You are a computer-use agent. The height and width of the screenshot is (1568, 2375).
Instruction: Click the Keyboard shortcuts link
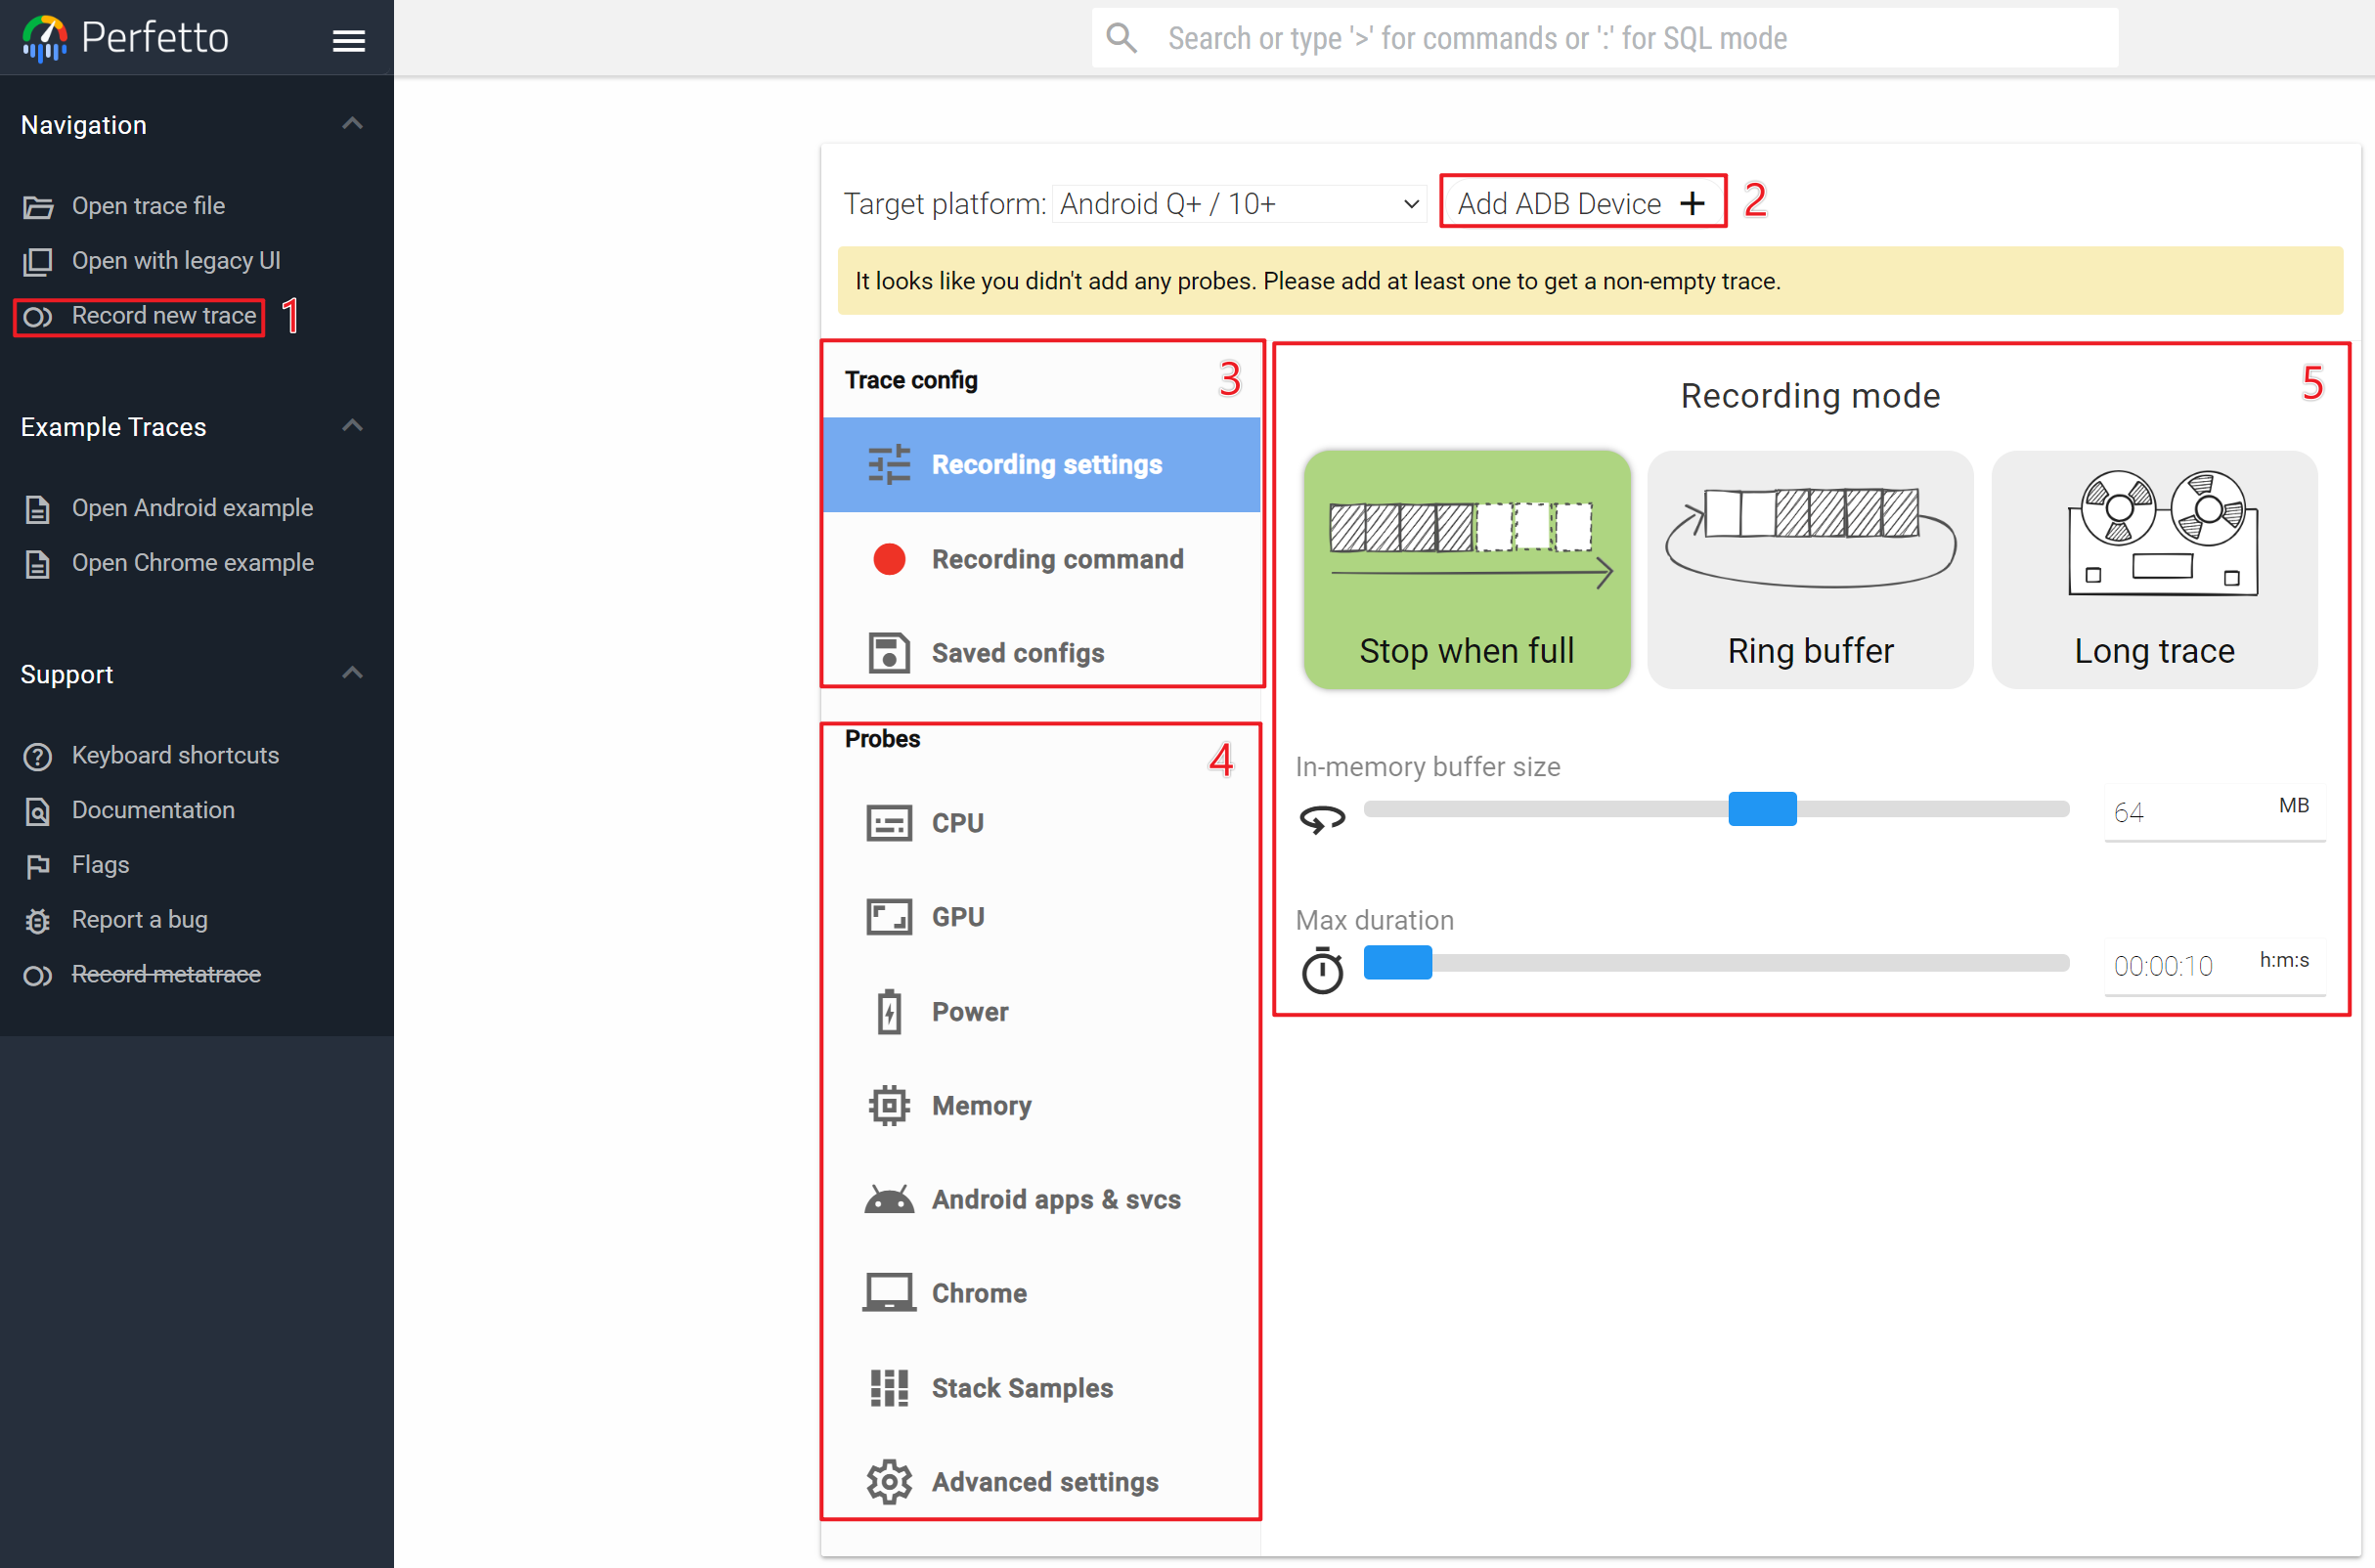click(x=175, y=755)
